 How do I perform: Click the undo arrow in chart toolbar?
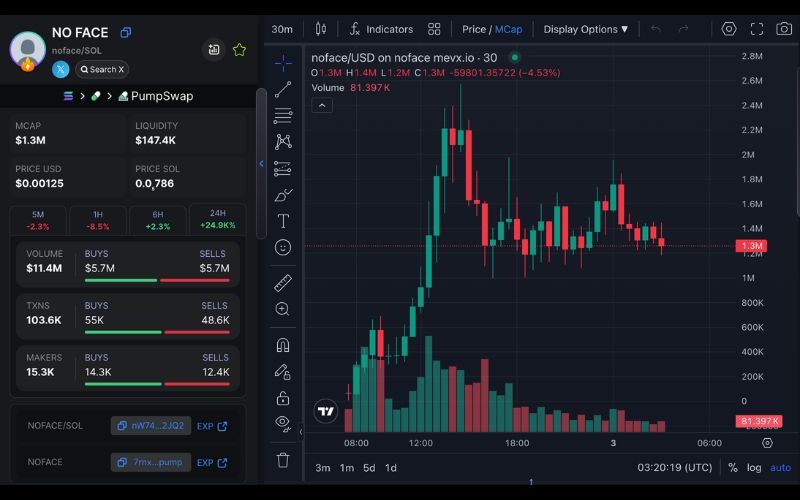pos(656,29)
